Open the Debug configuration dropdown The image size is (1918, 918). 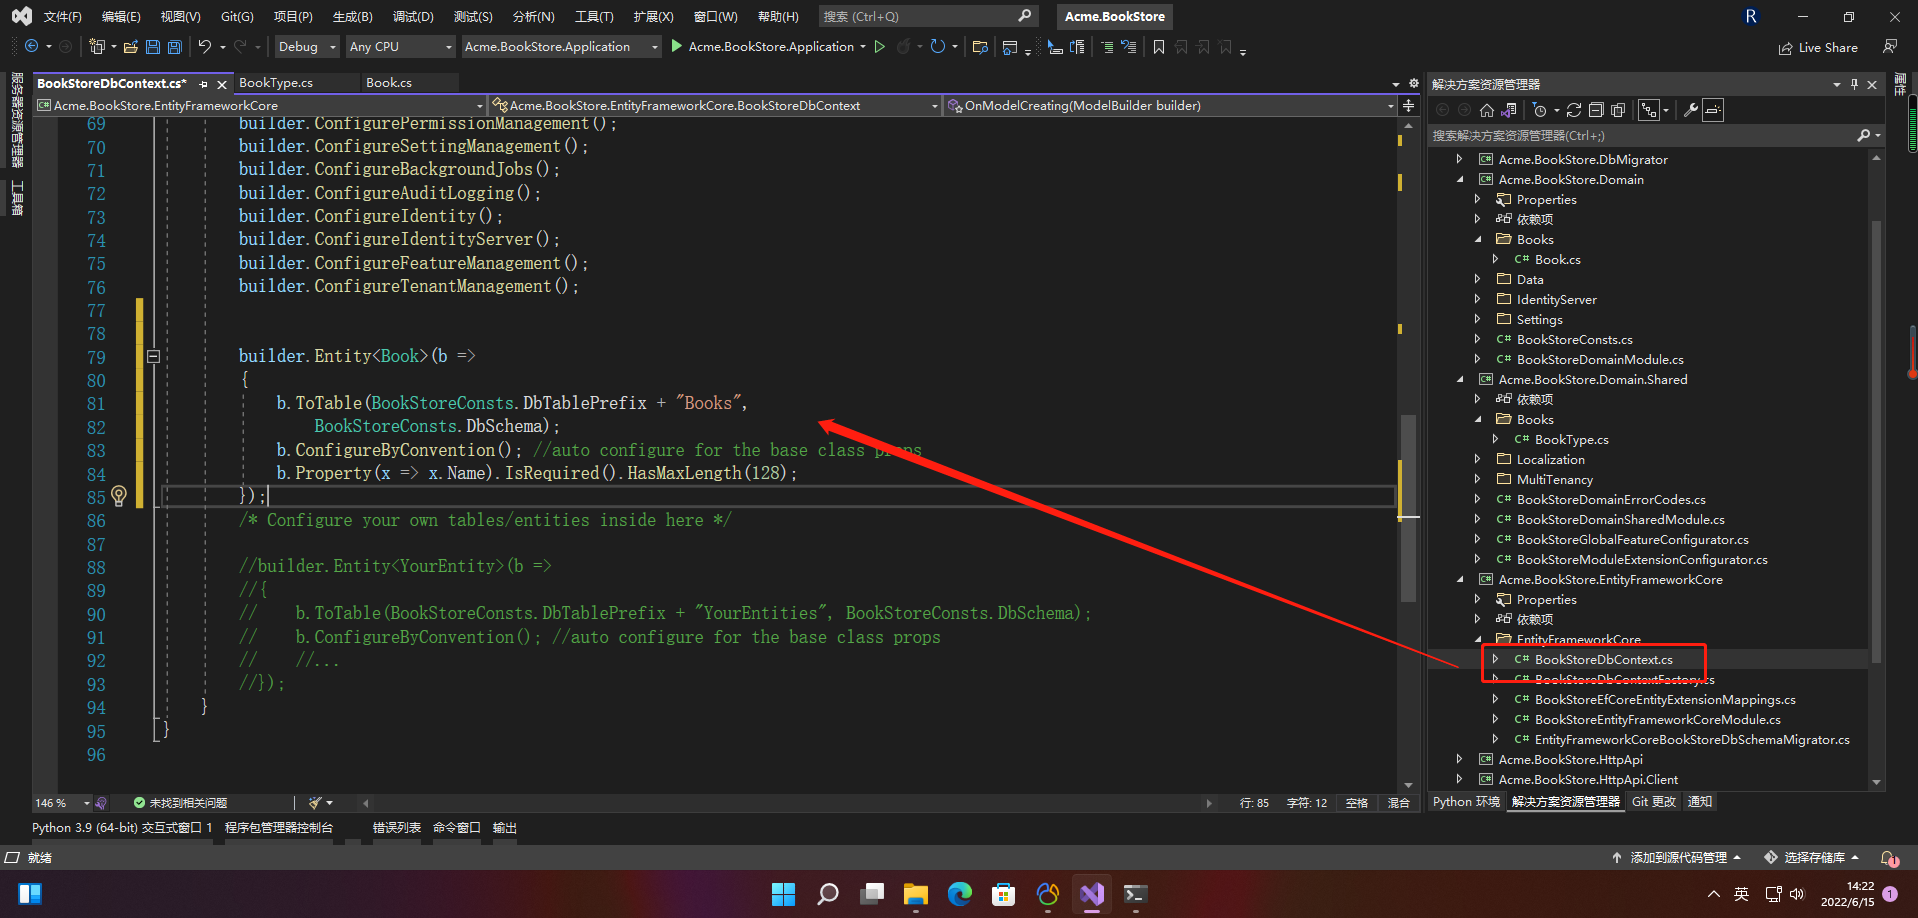(307, 47)
